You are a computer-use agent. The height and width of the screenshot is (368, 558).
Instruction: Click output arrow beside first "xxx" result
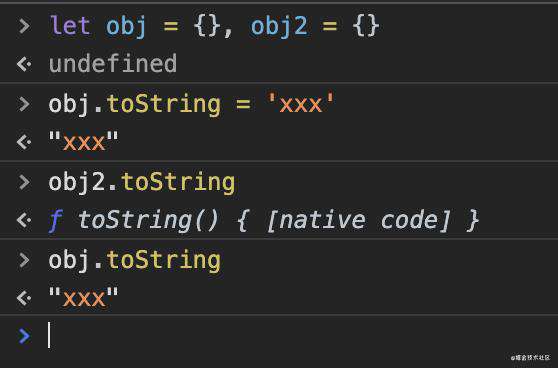24,142
